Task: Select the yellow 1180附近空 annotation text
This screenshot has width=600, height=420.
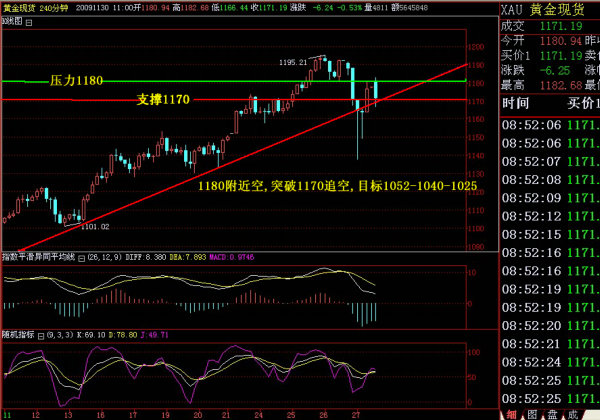Action: pos(338,186)
